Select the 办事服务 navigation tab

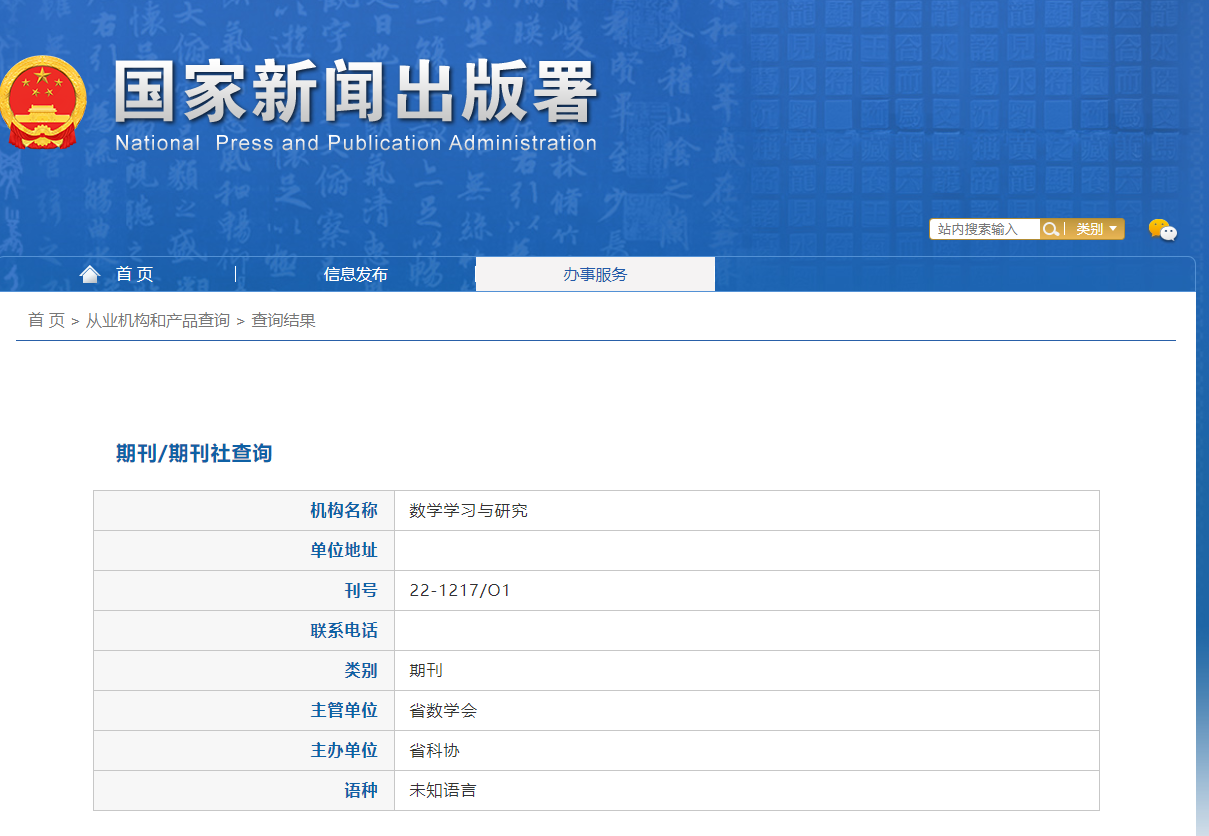595,275
